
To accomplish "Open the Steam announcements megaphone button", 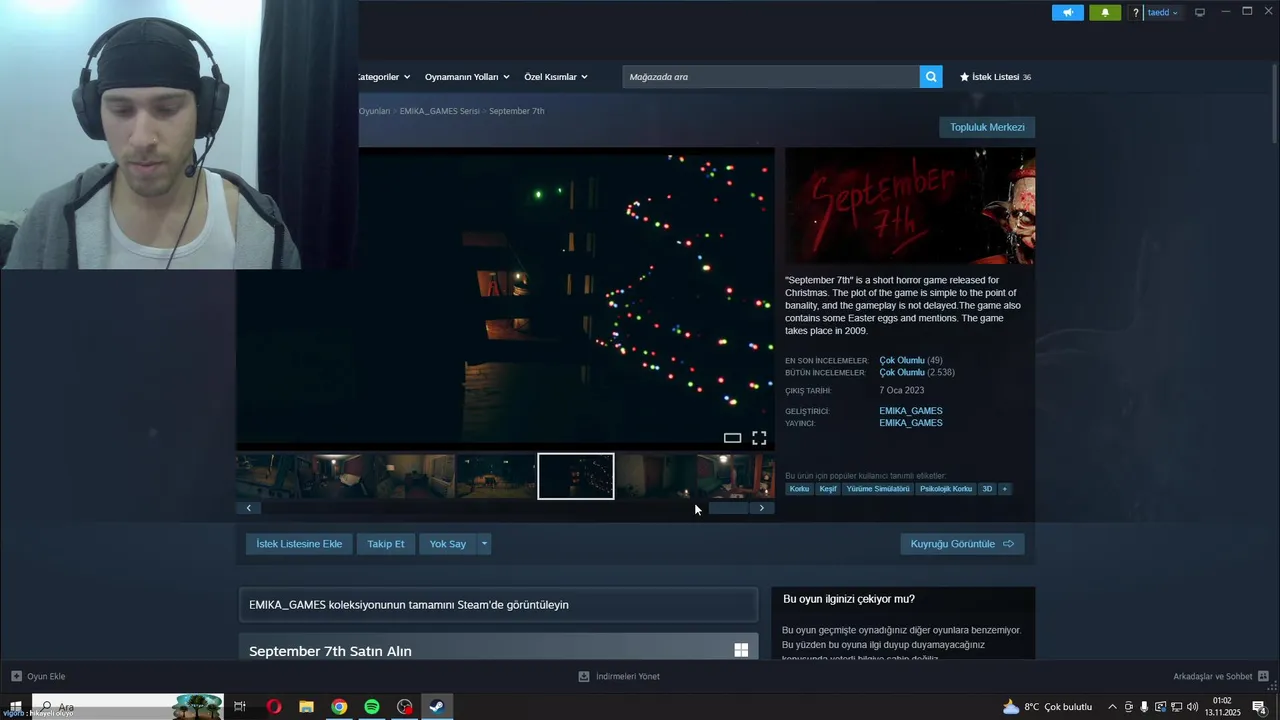I will point(1068,12).
